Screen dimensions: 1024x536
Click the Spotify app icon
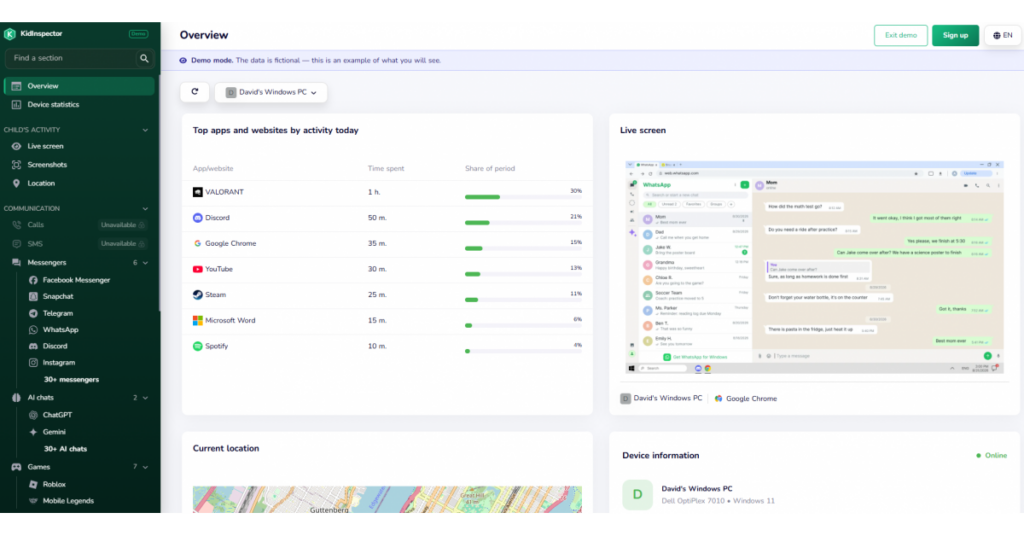point(197,346)
